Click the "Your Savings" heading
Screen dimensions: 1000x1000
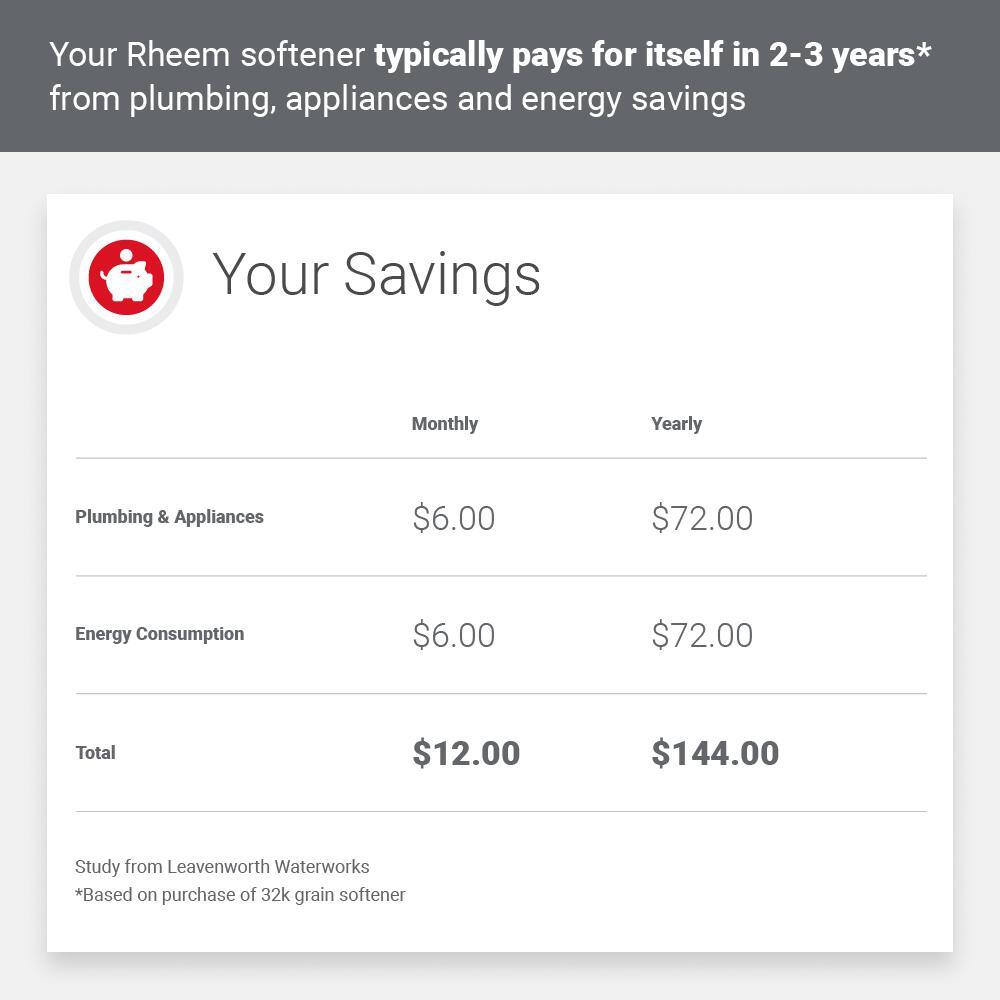pyautogui.click(x=376, y=275)
